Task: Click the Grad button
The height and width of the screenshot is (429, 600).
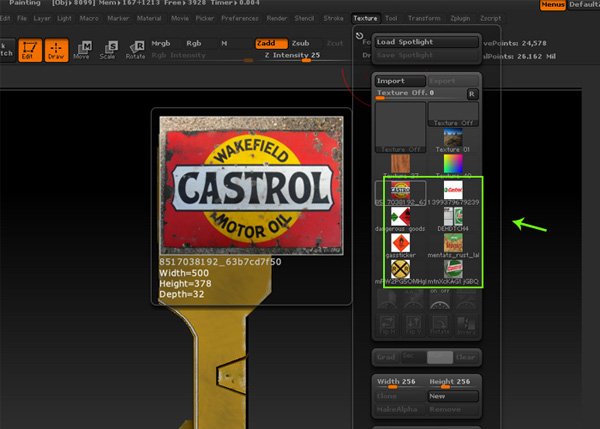Action: coord(386,357)
